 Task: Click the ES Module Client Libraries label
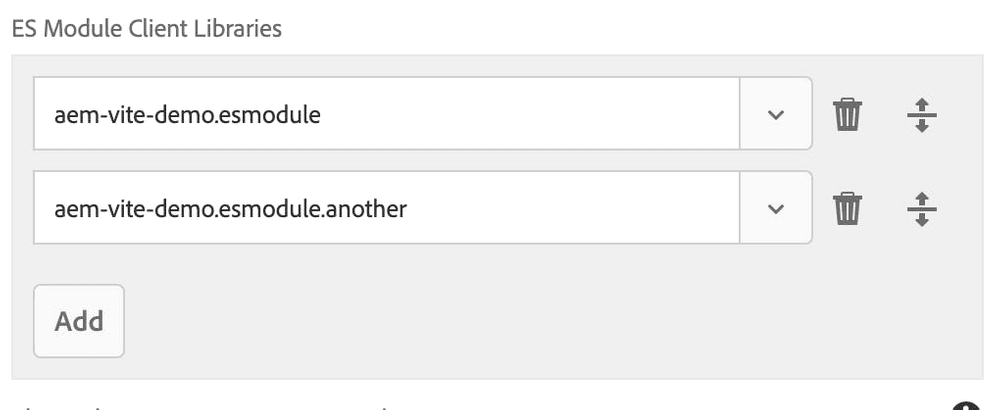tap(147, 29)
